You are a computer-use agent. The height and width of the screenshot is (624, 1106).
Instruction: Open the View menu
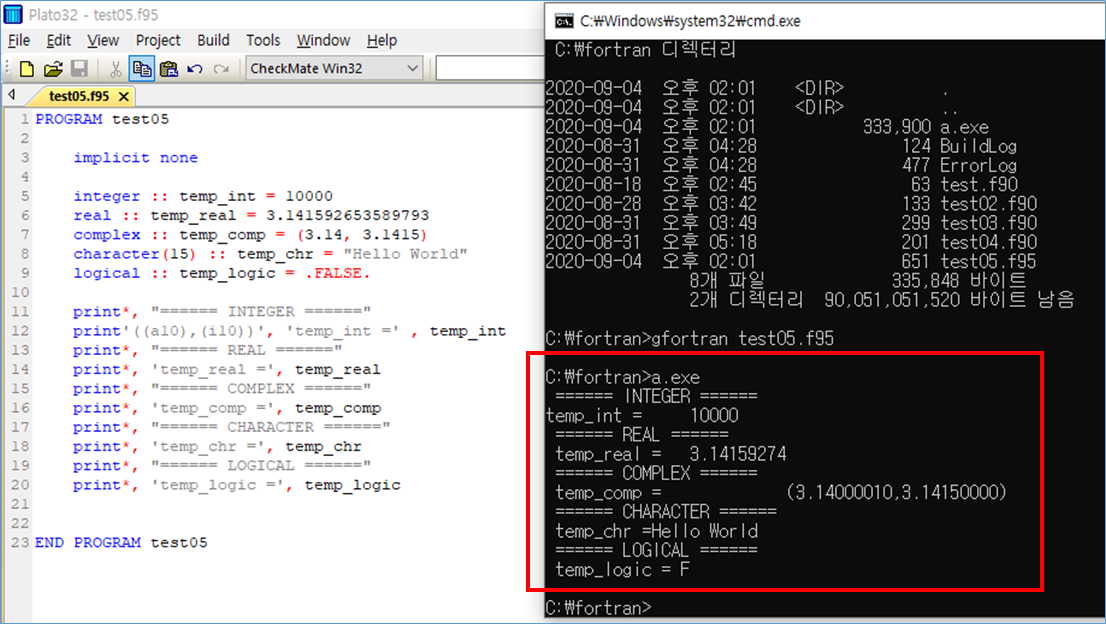pyautogui.click(x=103, y=40)
